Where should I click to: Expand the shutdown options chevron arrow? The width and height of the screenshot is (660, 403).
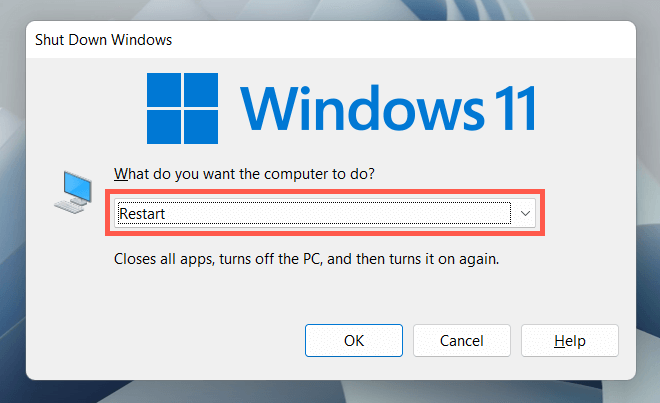point(526,212)
